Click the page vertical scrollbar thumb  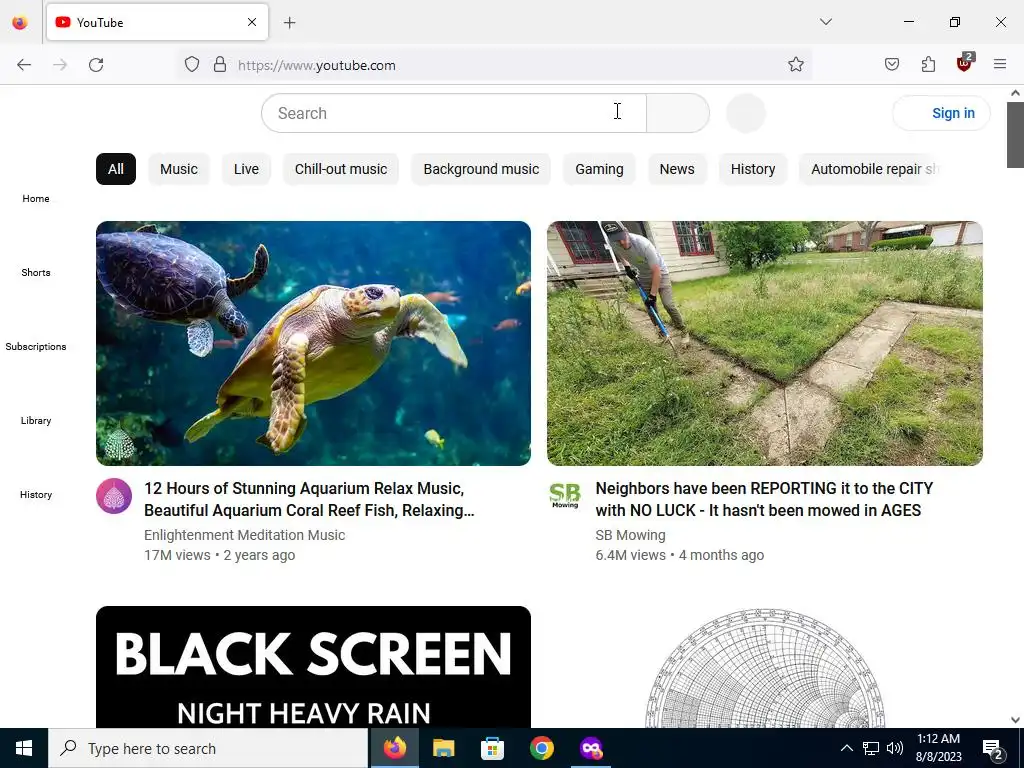click(1016, 135)
